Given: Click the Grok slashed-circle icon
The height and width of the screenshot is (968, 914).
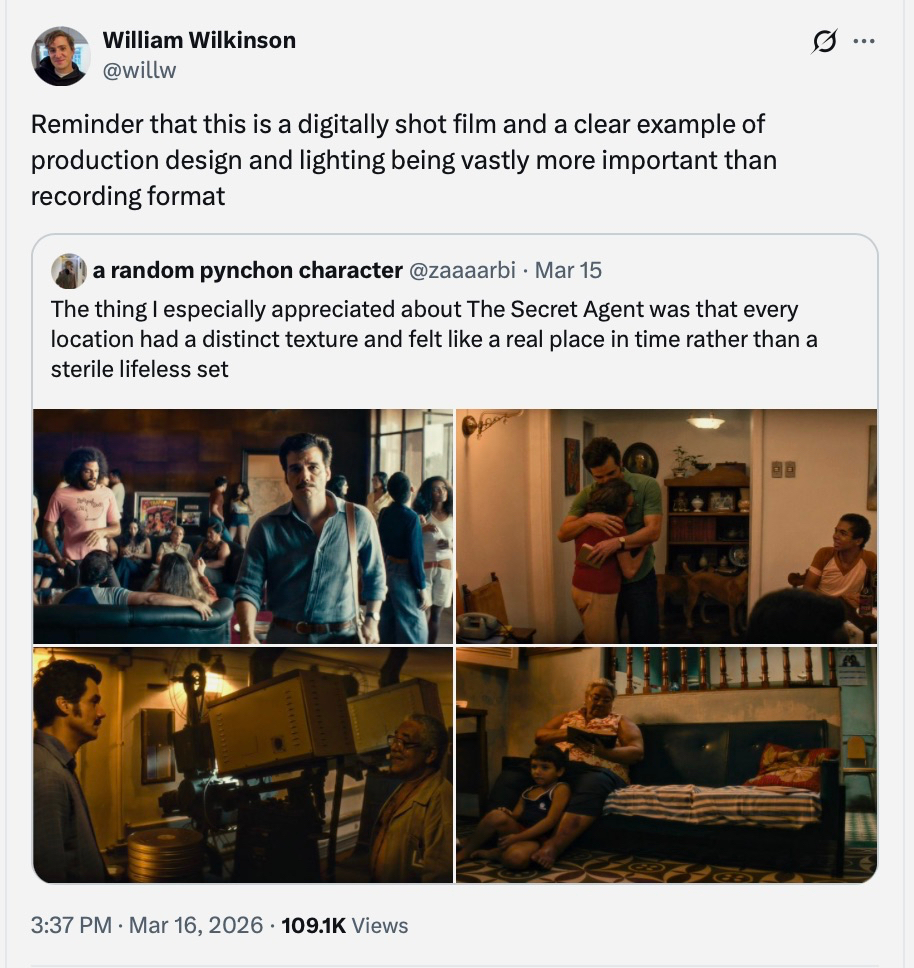Looking at the screenshot, I should point(825,42).
